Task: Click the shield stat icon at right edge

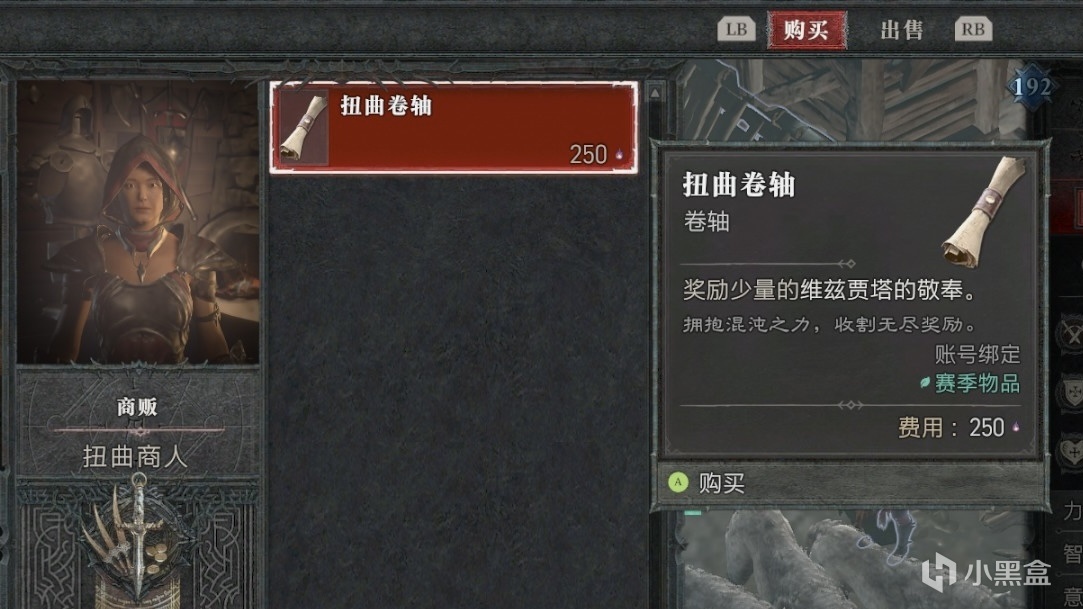Action: [1072, 393]
